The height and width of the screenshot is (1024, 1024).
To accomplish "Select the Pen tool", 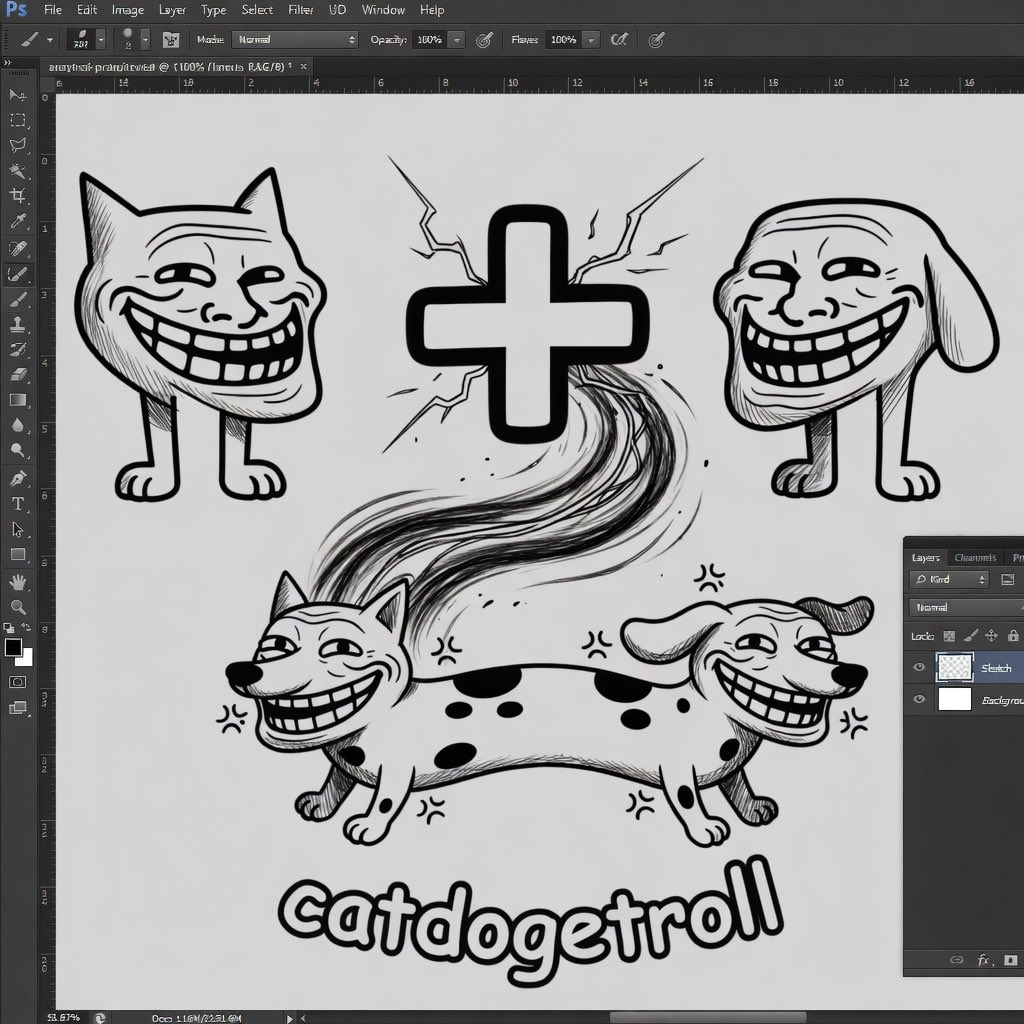I will coord(18,478).
